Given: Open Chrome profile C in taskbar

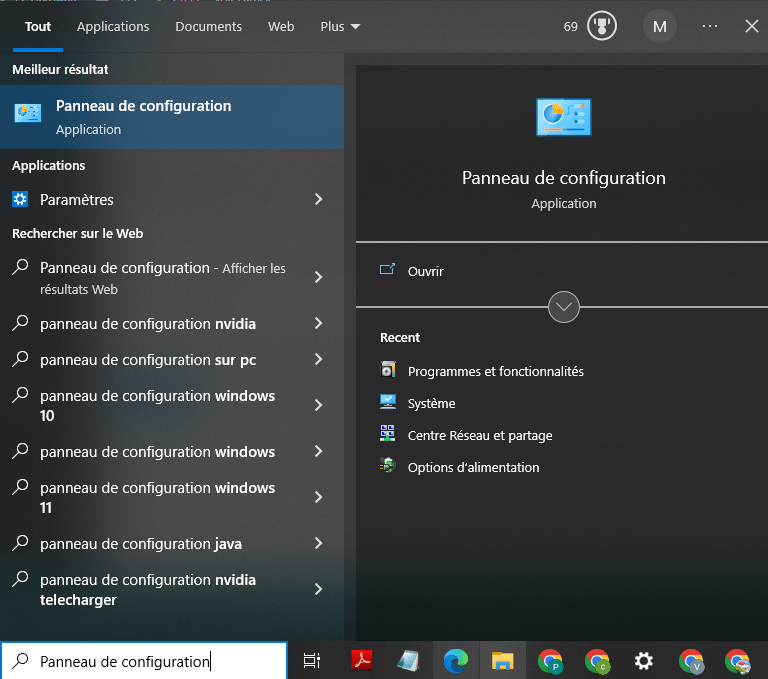Looking at the screenshot, I should point(597,660).
